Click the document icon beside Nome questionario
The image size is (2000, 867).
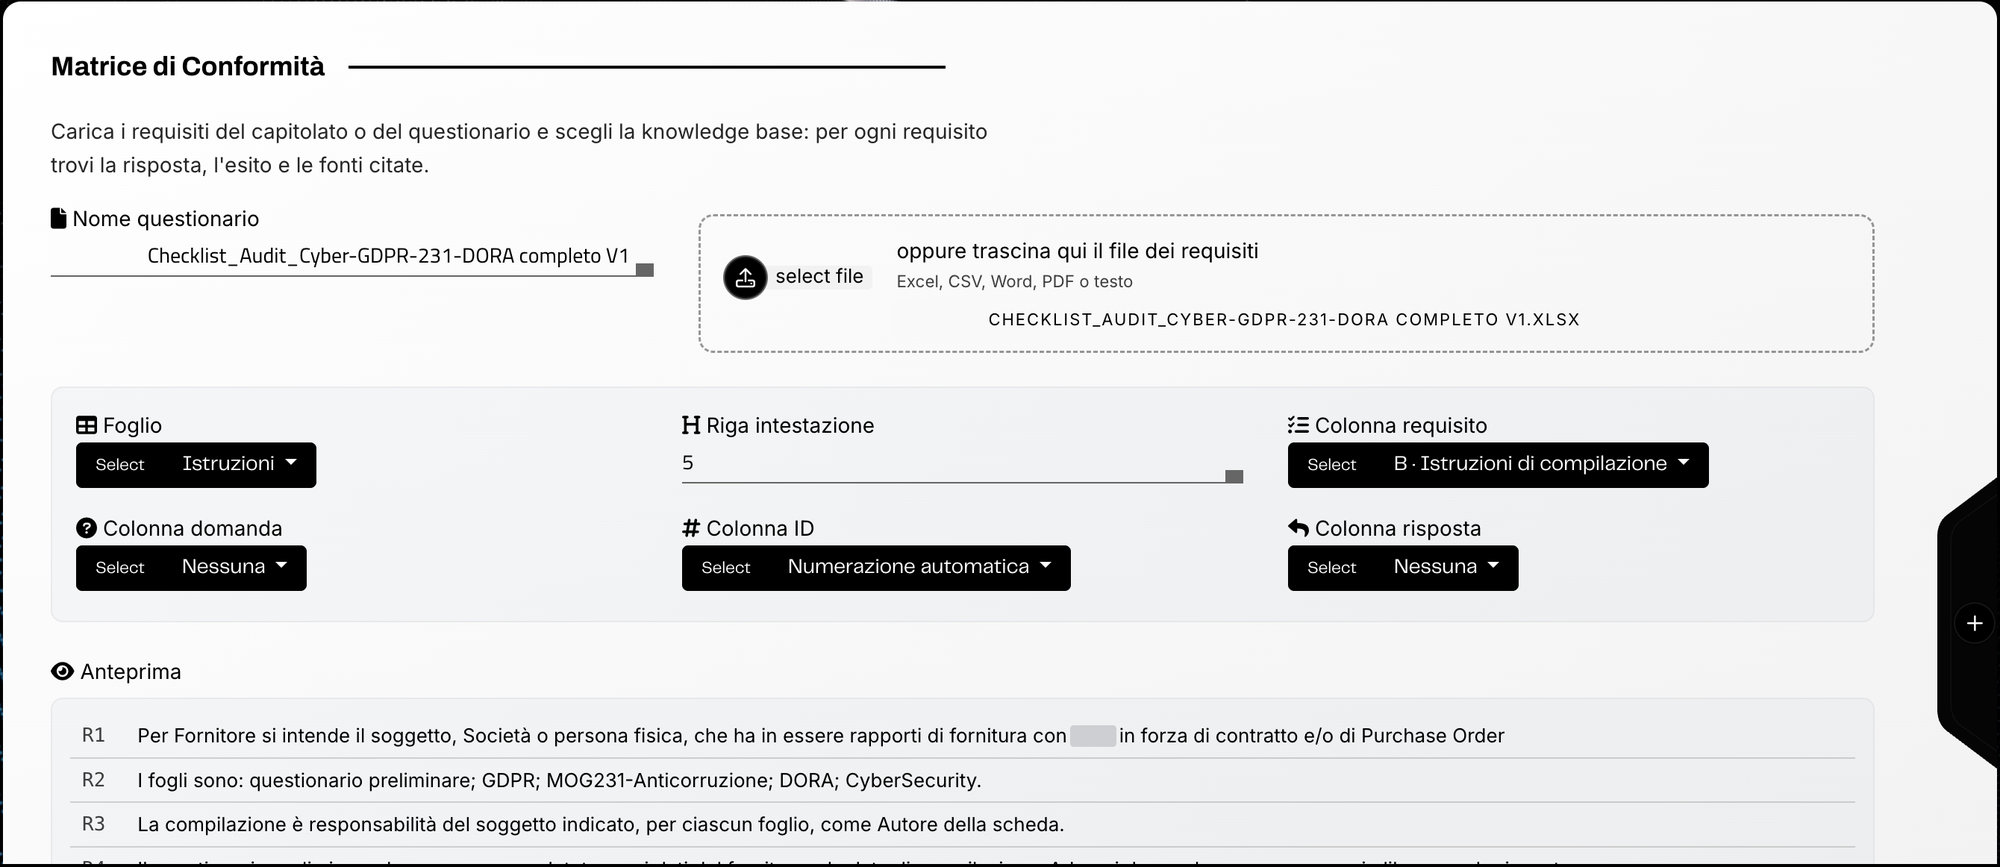[x=59, y=218]
